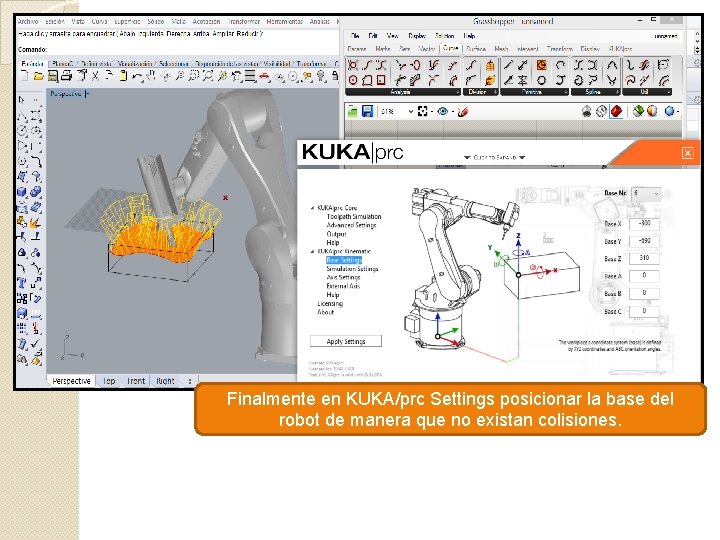Click Base A input field
Viewport: 720px width, 540px height.
pyautogui.click(x=644, y=276)
